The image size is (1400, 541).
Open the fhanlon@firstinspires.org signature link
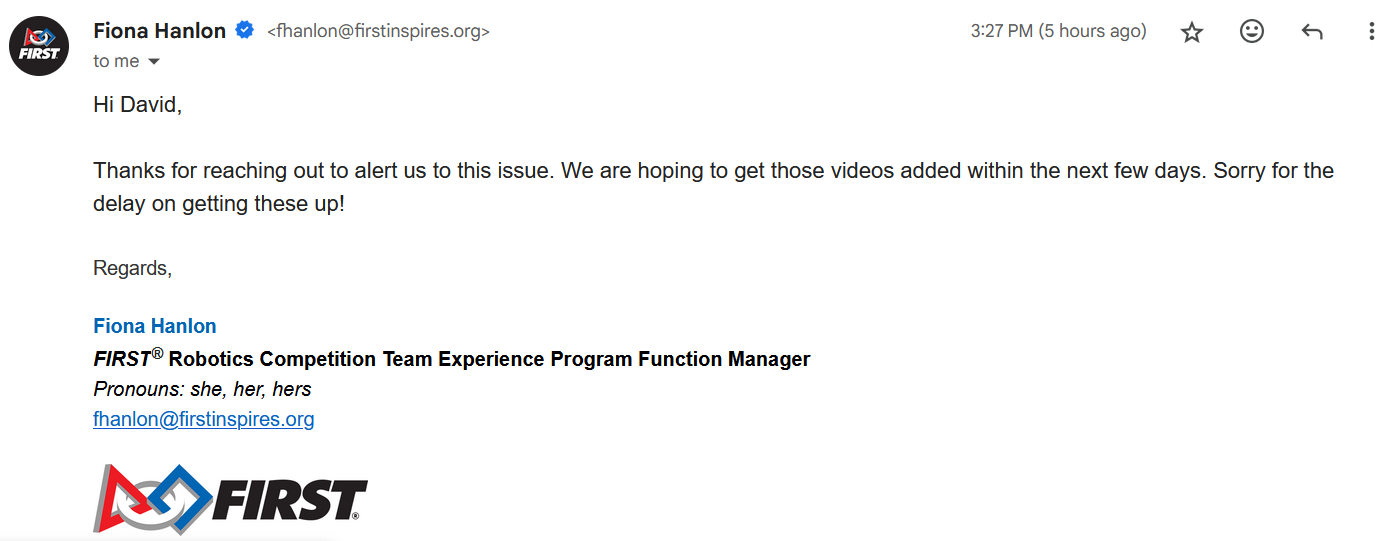click(x=204, y=419)
